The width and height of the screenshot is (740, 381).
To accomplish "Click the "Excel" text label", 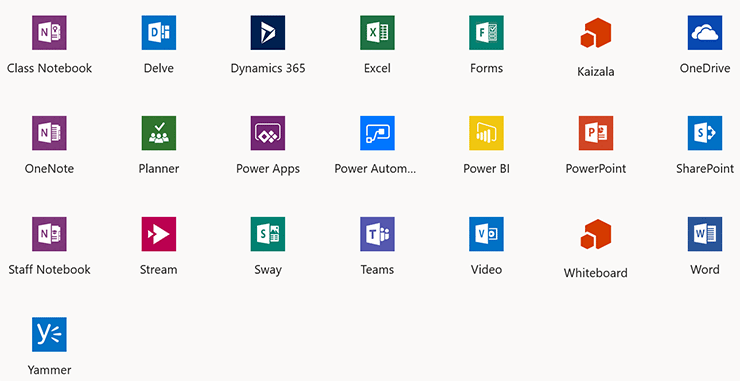I will point(377,68).
